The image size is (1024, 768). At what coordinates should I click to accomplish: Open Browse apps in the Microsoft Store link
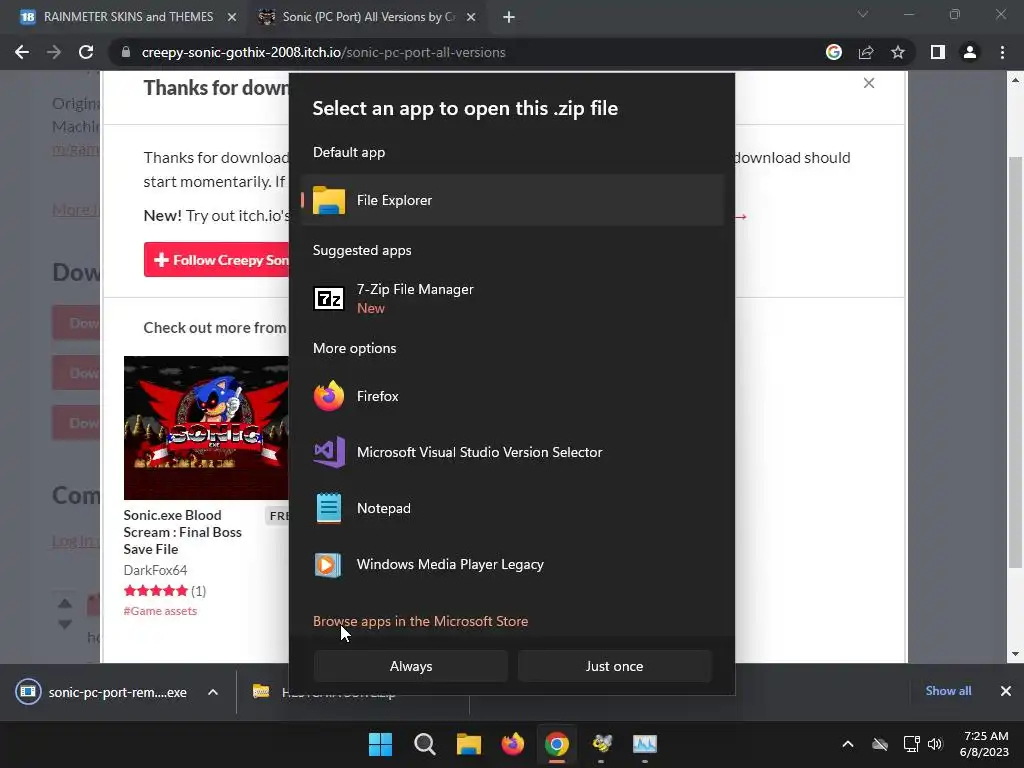tap(421, 621)
